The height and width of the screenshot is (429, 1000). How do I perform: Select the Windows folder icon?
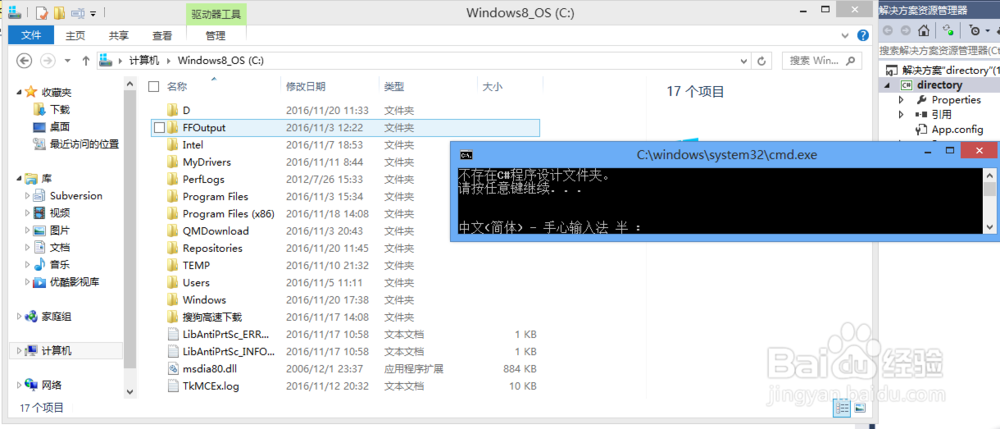point(172,300)
